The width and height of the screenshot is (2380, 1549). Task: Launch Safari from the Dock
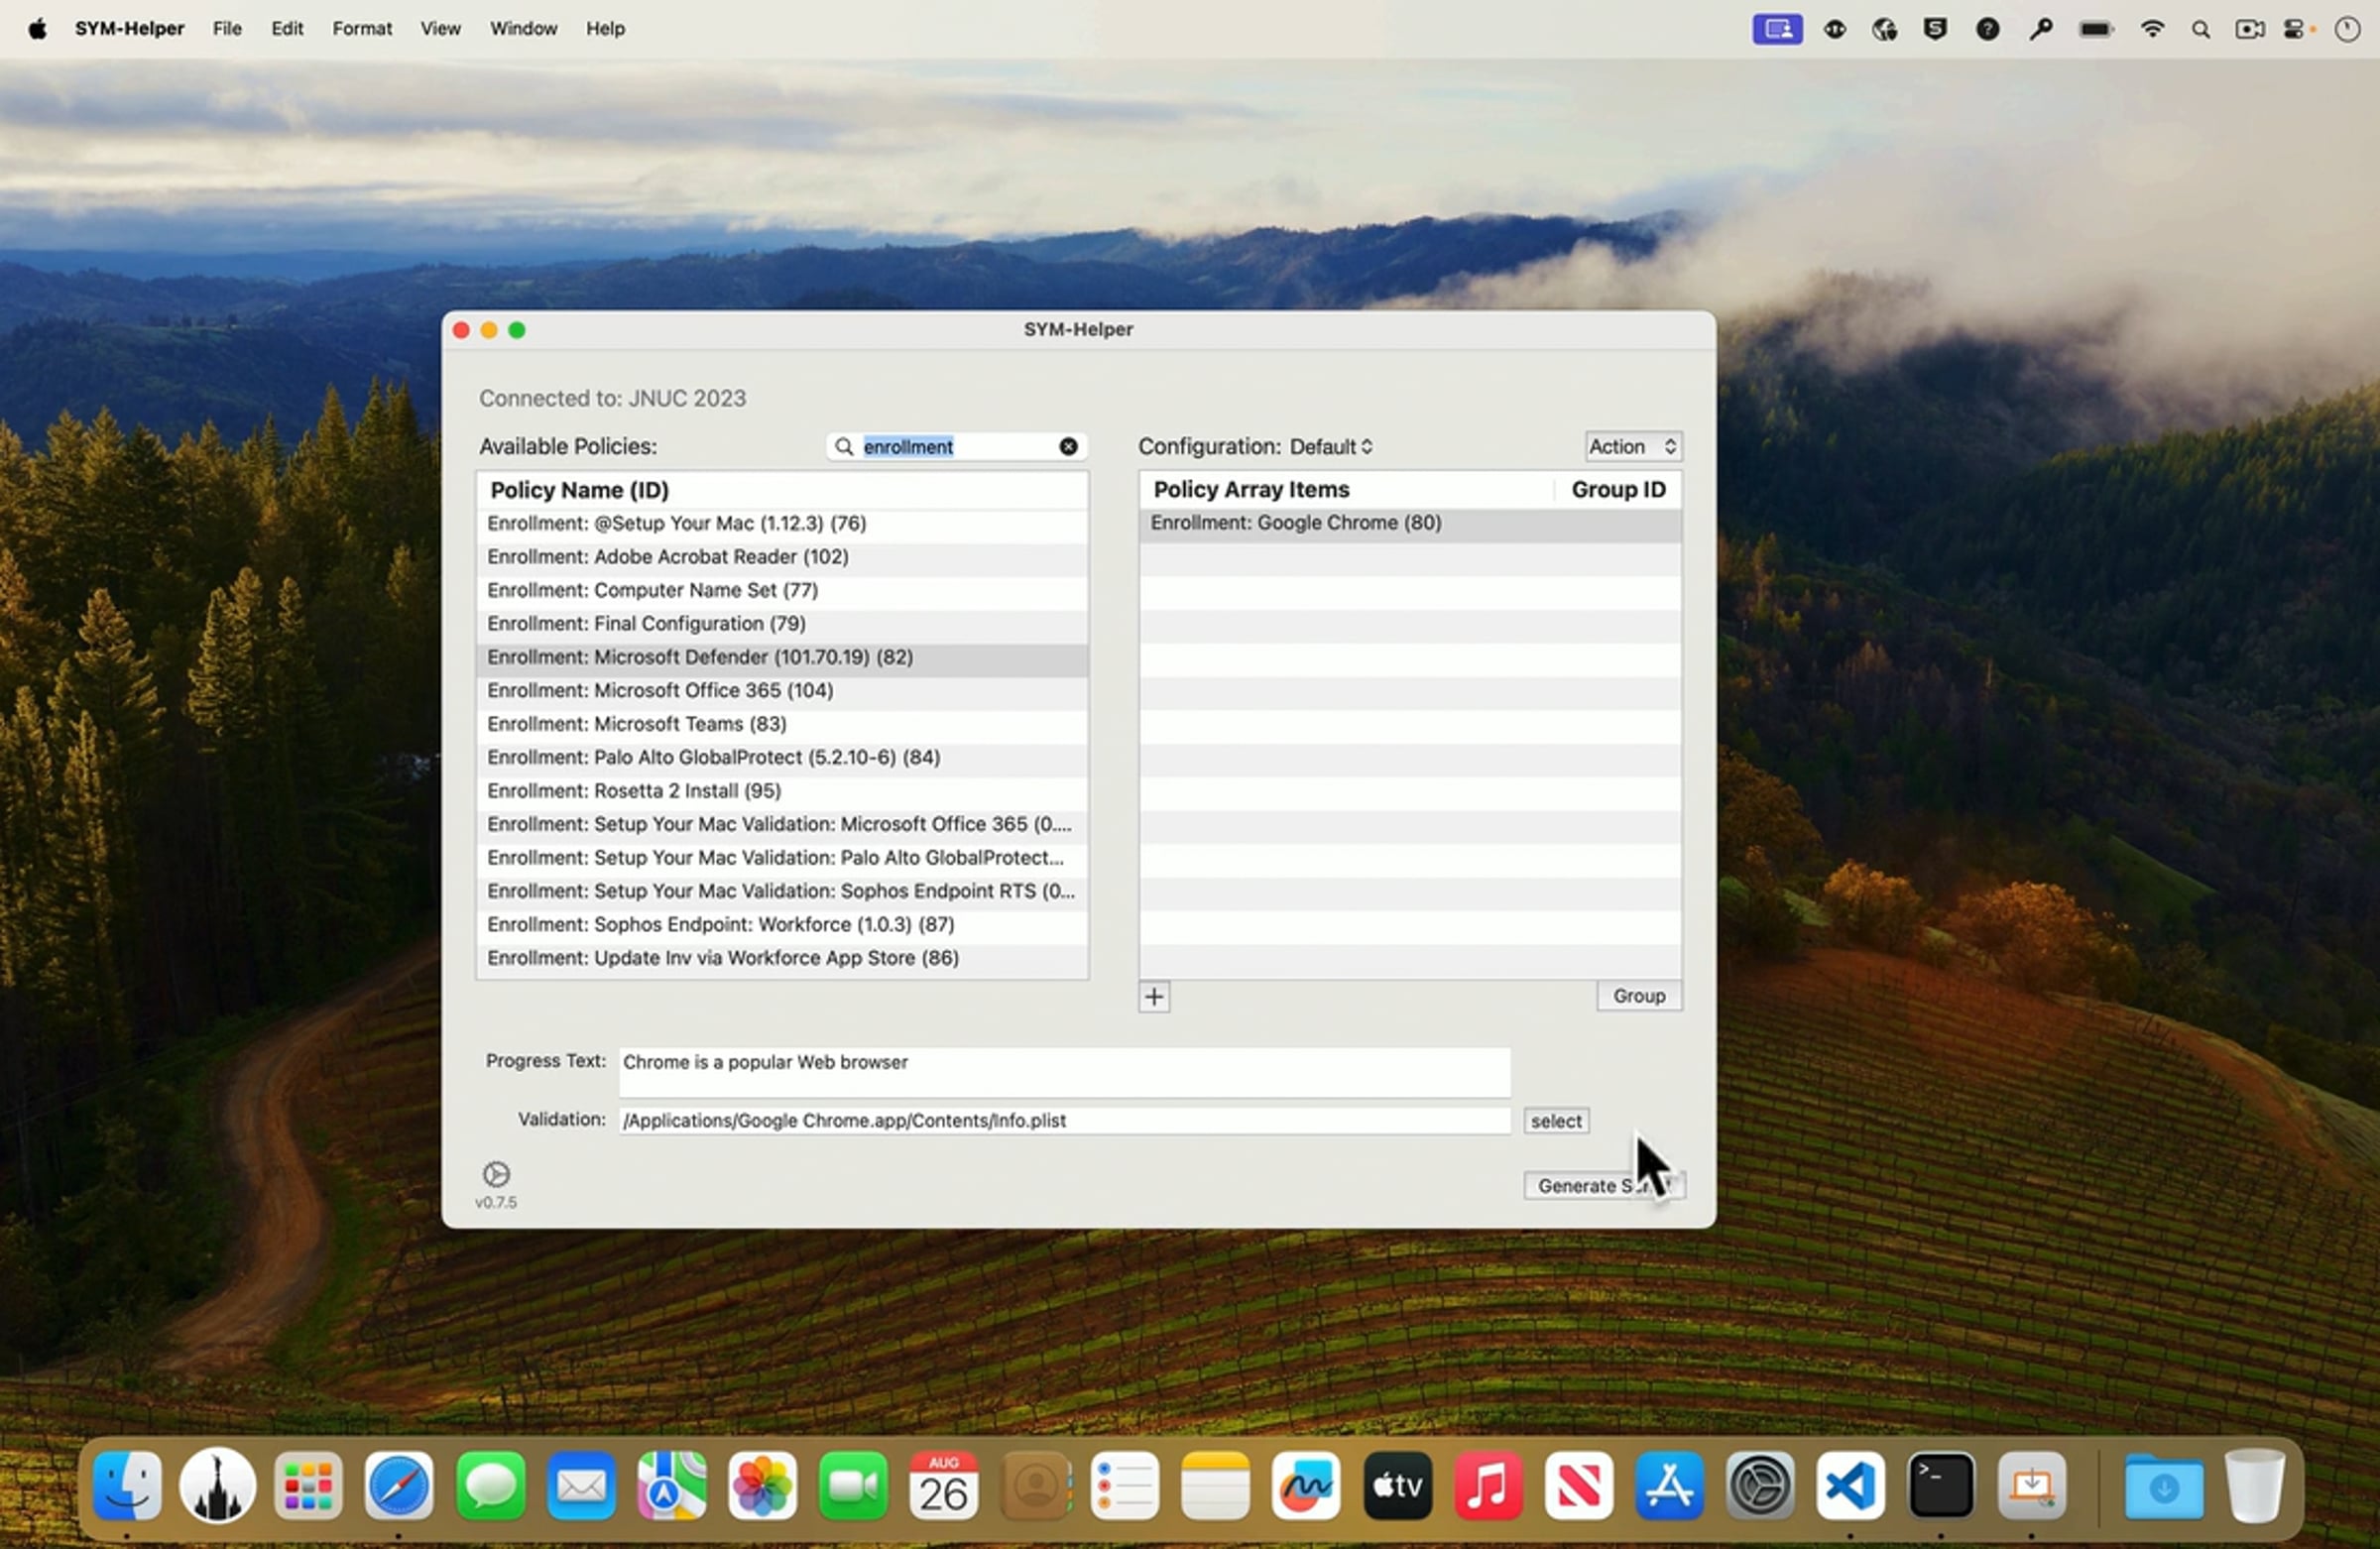pos(399,1486)
